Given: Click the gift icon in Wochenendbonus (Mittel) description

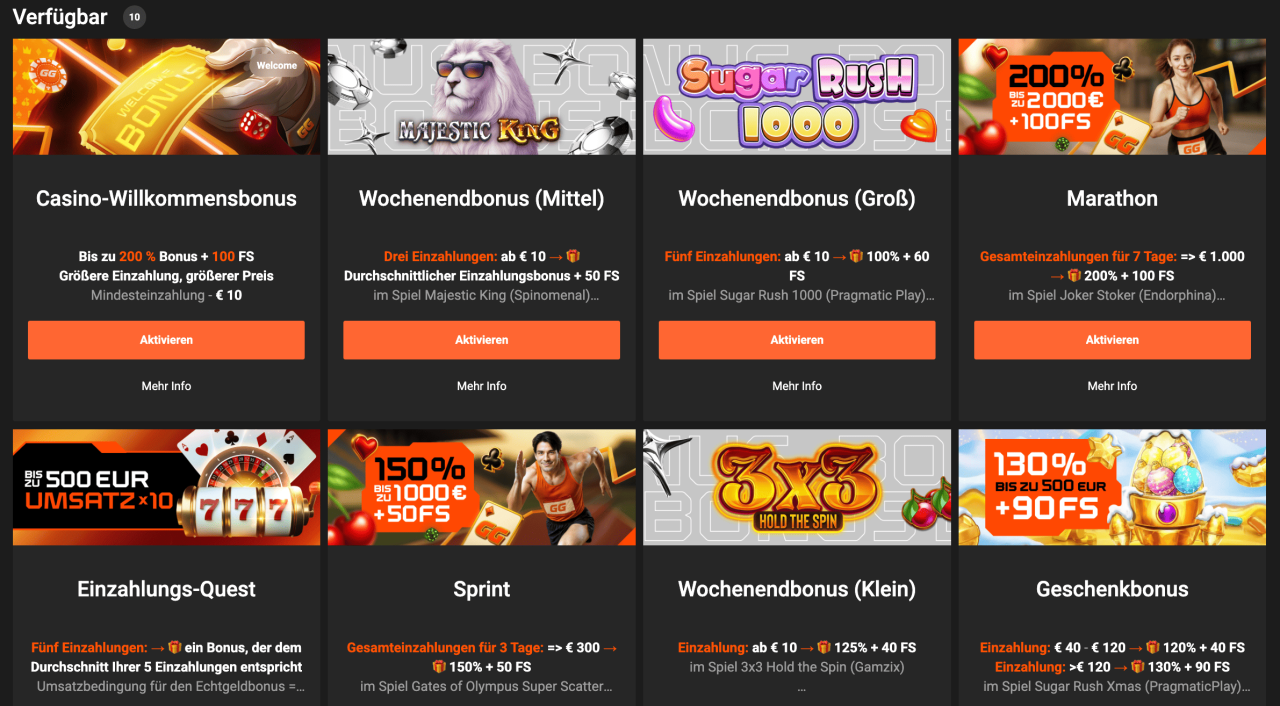Looking at the screenshot, I should (573, 257).
